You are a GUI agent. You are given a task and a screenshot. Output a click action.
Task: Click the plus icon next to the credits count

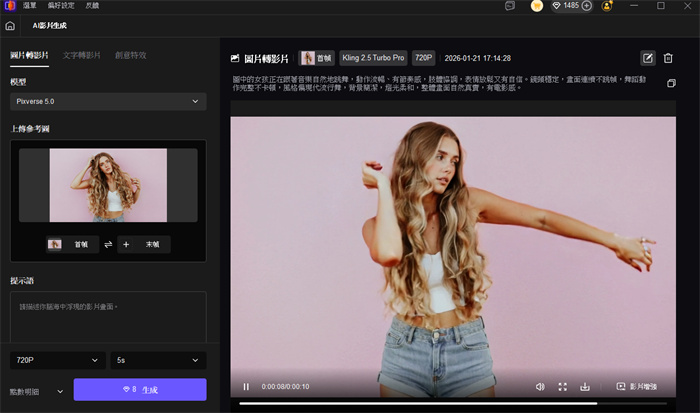pyautogui.click(x=586, y=6)
